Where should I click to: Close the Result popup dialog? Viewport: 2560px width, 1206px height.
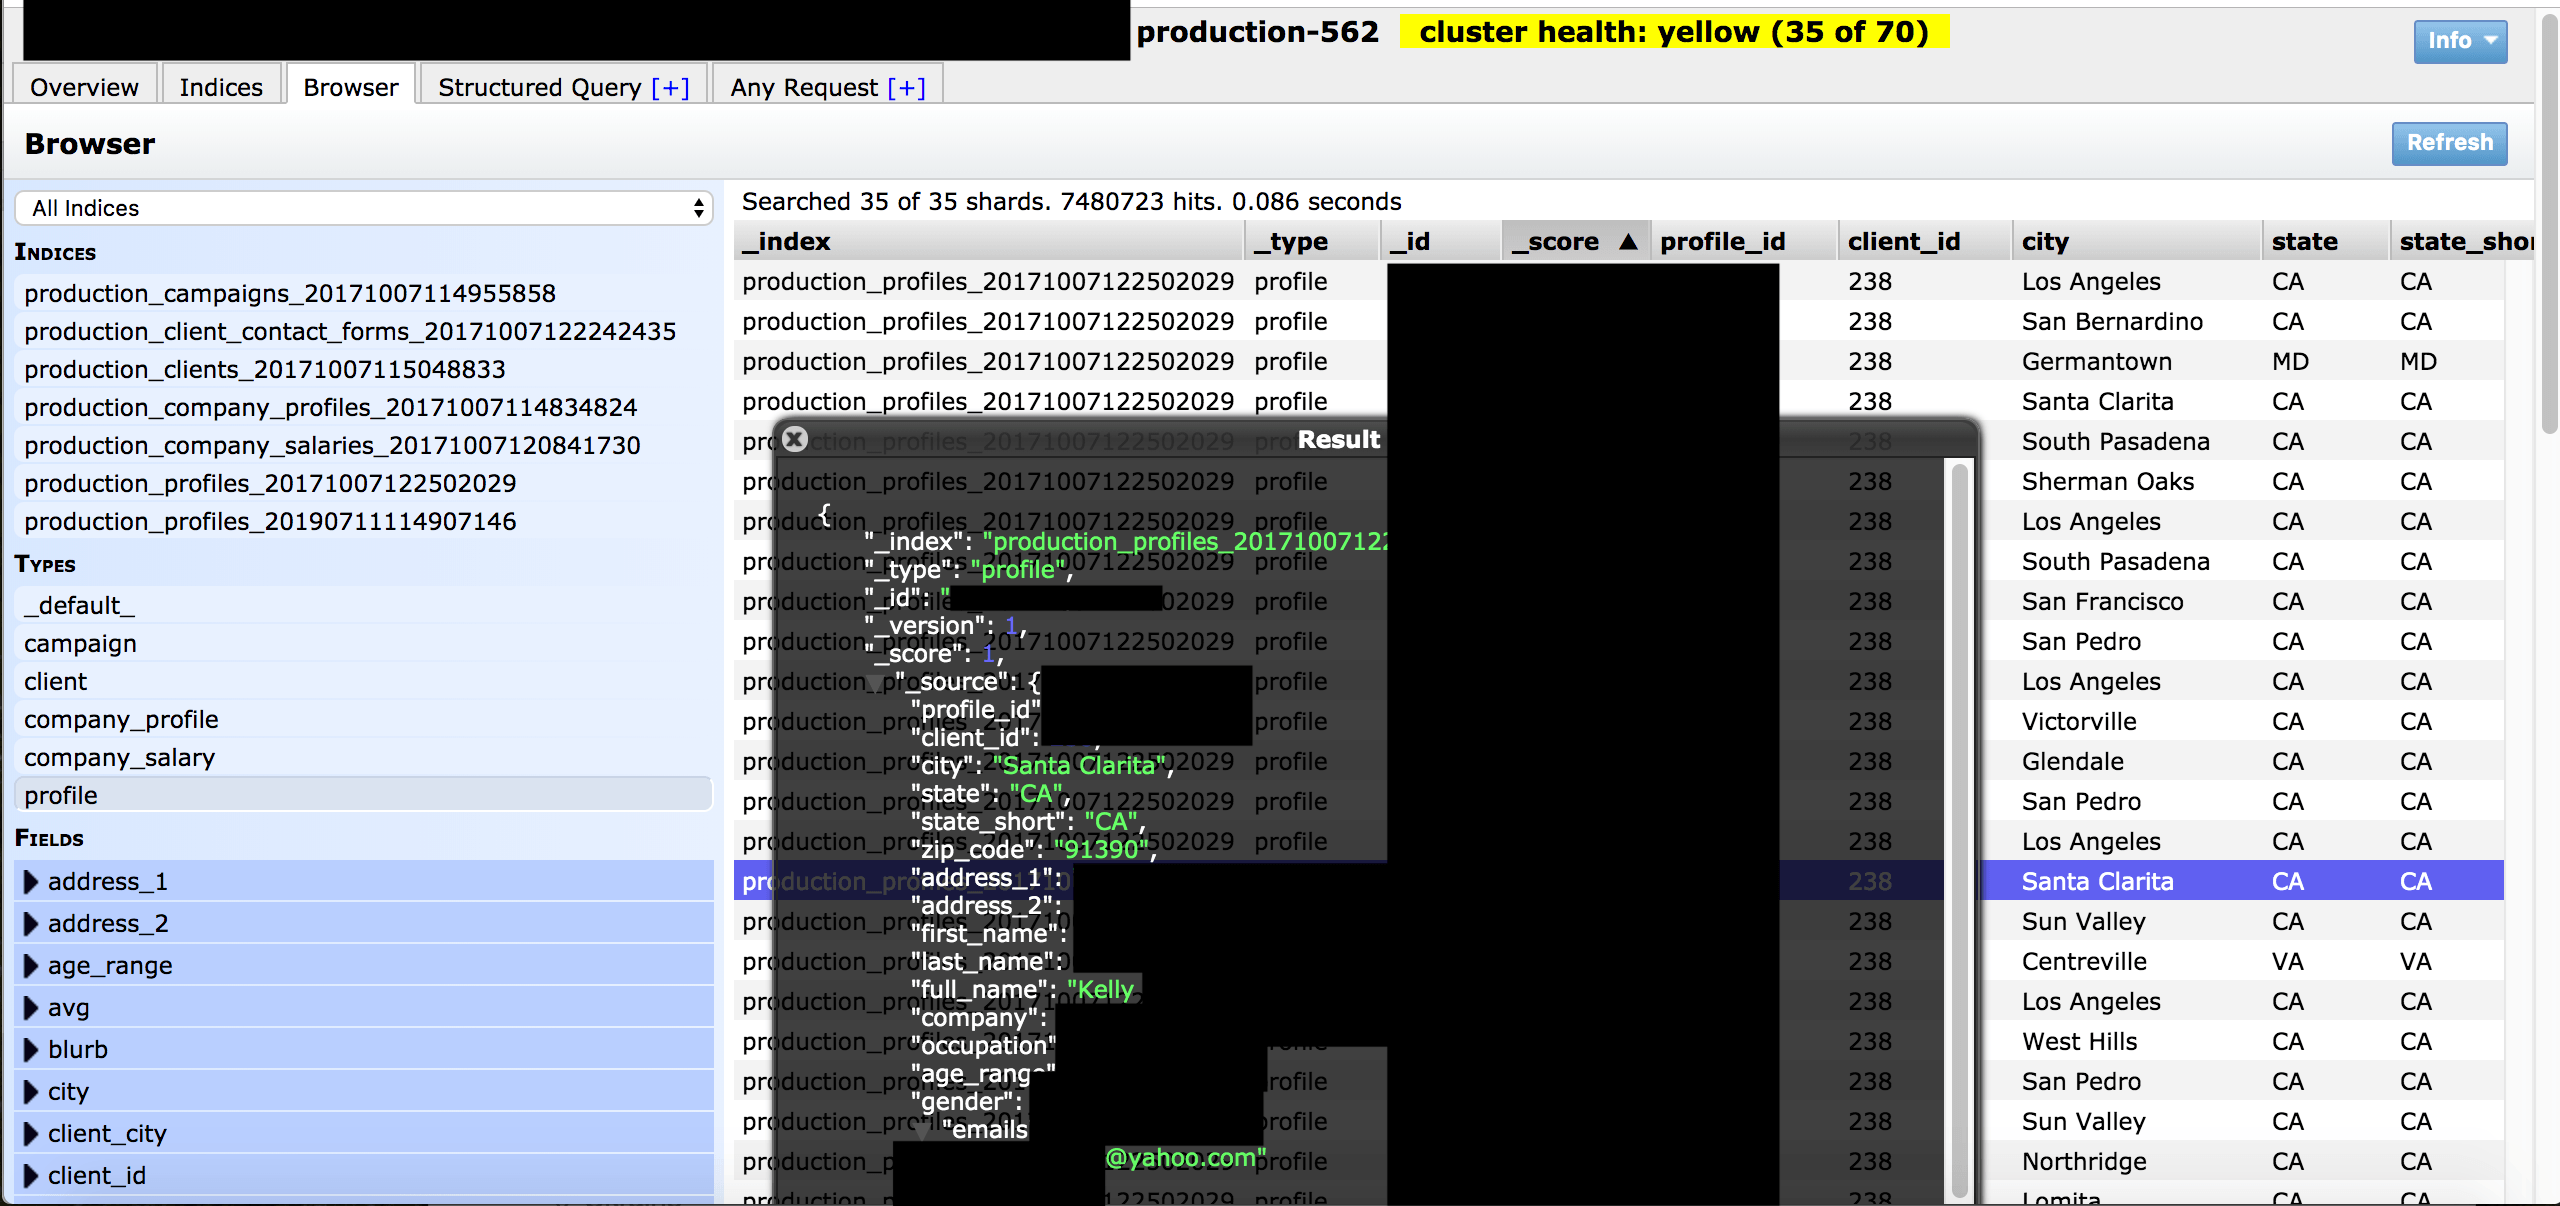[795, 439]
